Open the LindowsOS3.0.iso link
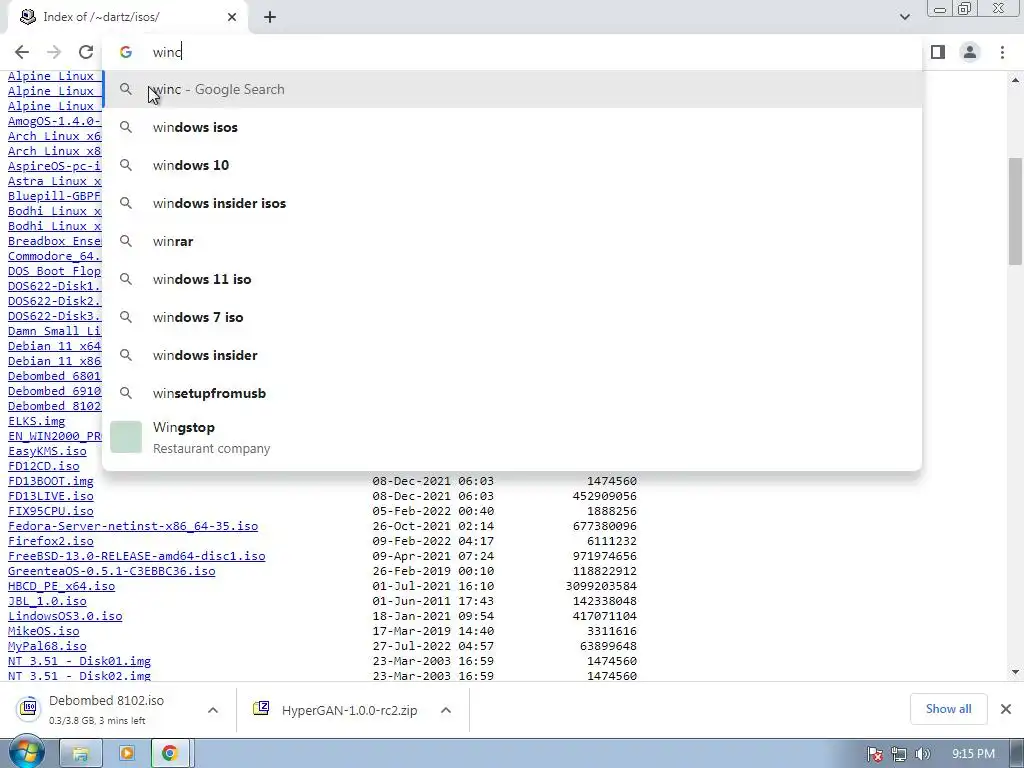1024x768 pixels. click(65, 616)
